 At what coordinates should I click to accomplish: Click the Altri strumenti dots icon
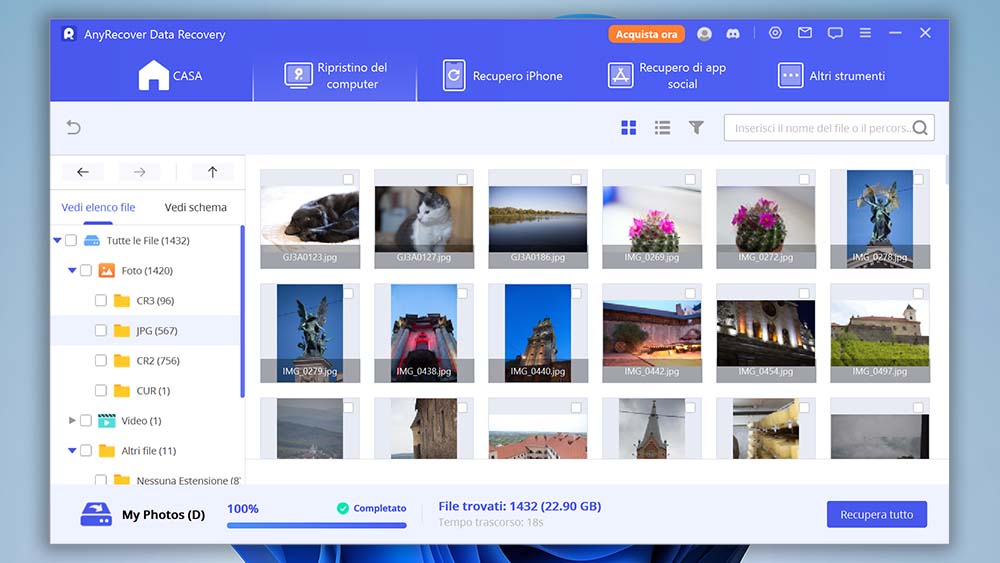click(x=790, y=75)
